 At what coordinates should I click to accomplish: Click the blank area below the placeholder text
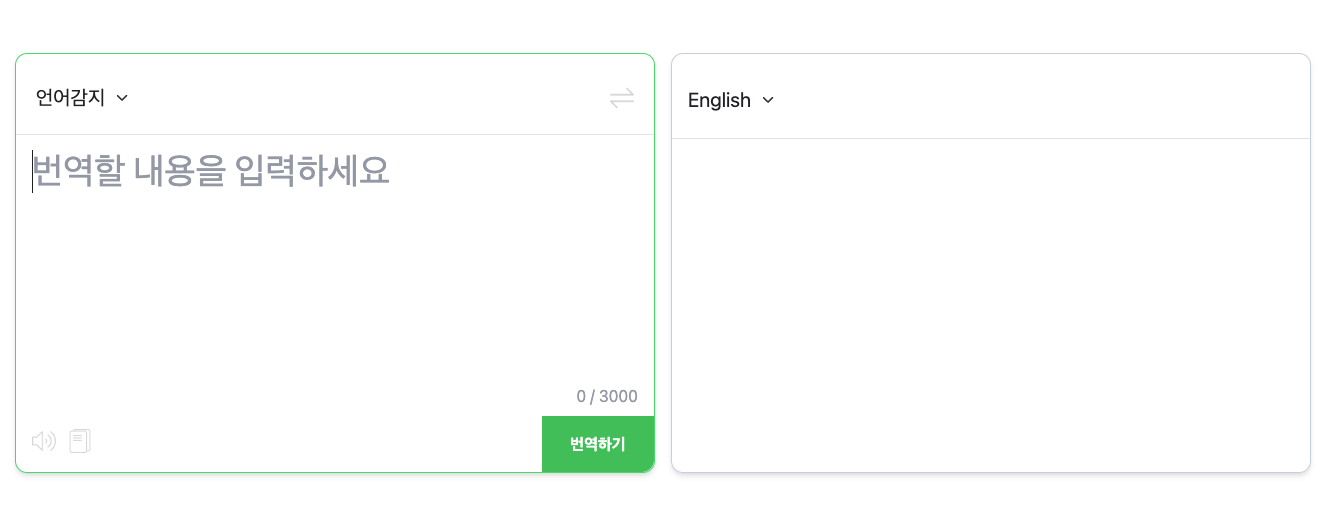point(335,290)
